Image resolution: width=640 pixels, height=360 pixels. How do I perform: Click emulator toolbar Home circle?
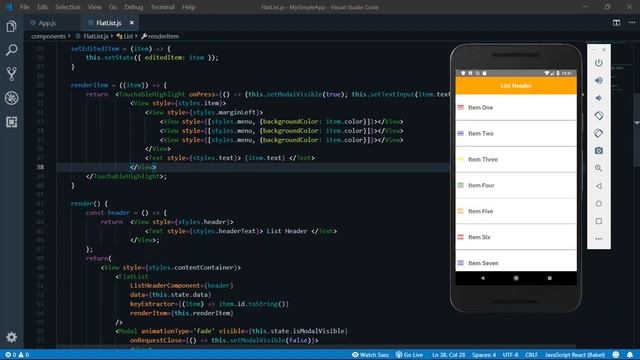point(599,204)
